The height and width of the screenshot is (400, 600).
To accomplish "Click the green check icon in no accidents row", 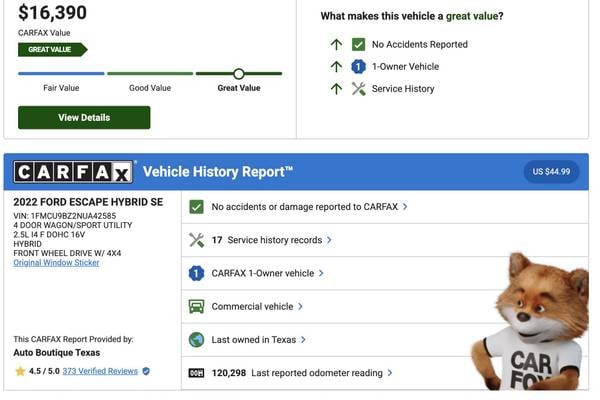I will [x=196, y=207].
